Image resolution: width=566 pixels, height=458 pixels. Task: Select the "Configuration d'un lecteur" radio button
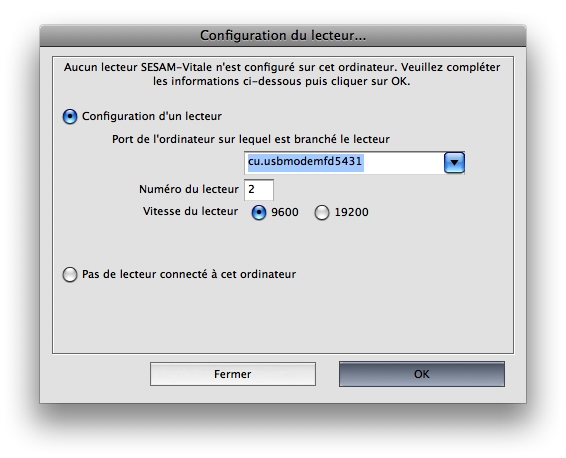(70, 117)
